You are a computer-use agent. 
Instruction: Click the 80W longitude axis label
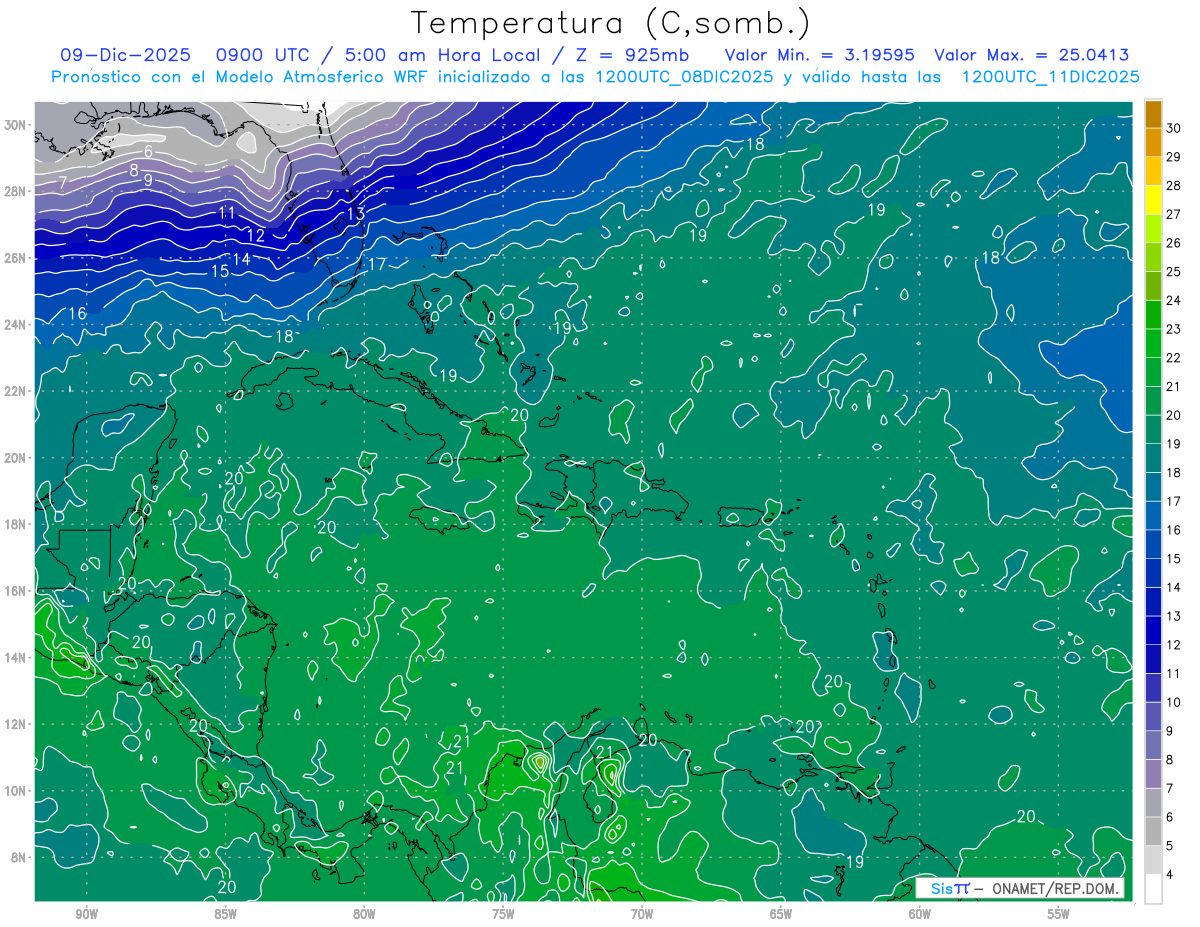pos(364,914)
